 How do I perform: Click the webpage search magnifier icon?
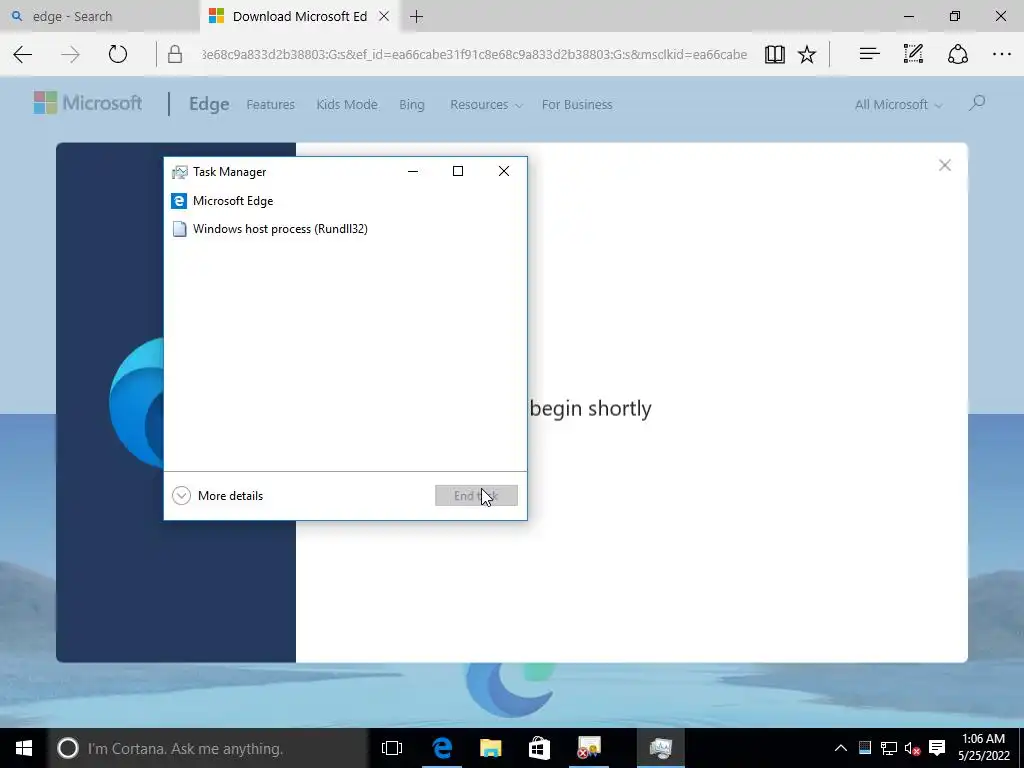[x=977, y=103]
